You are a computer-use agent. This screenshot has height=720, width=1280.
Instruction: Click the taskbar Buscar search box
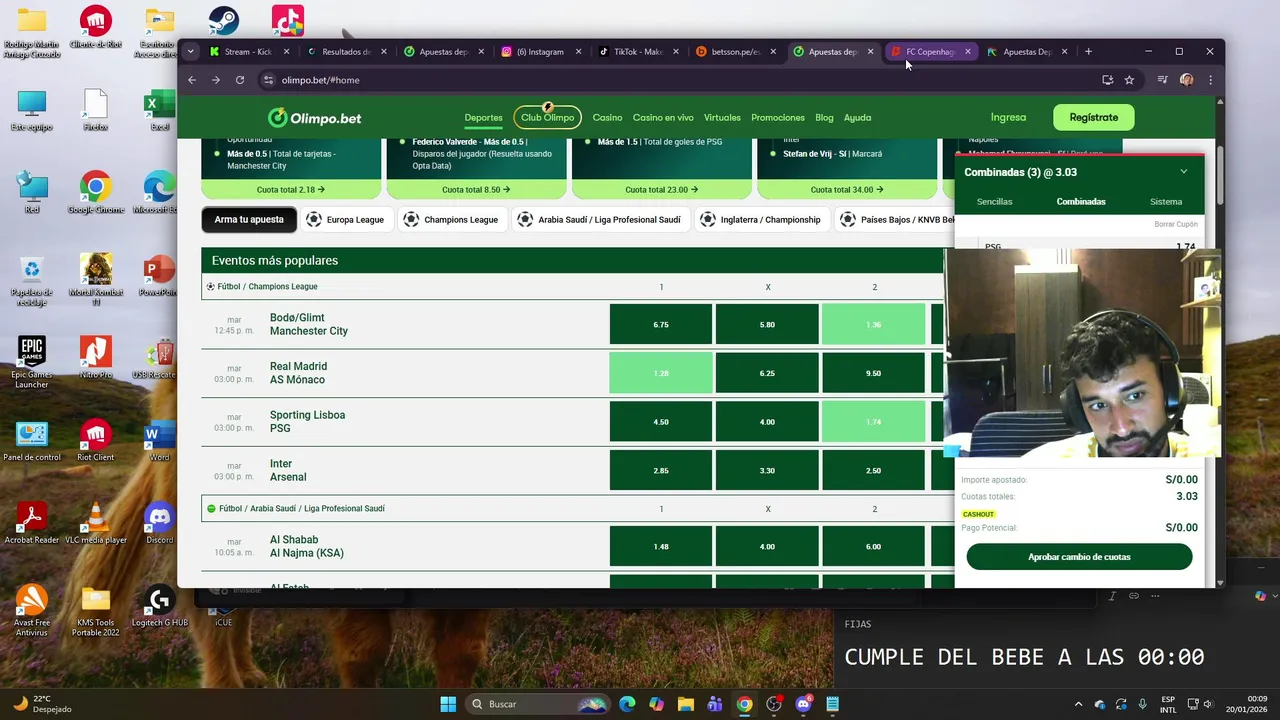coord(539,704)
